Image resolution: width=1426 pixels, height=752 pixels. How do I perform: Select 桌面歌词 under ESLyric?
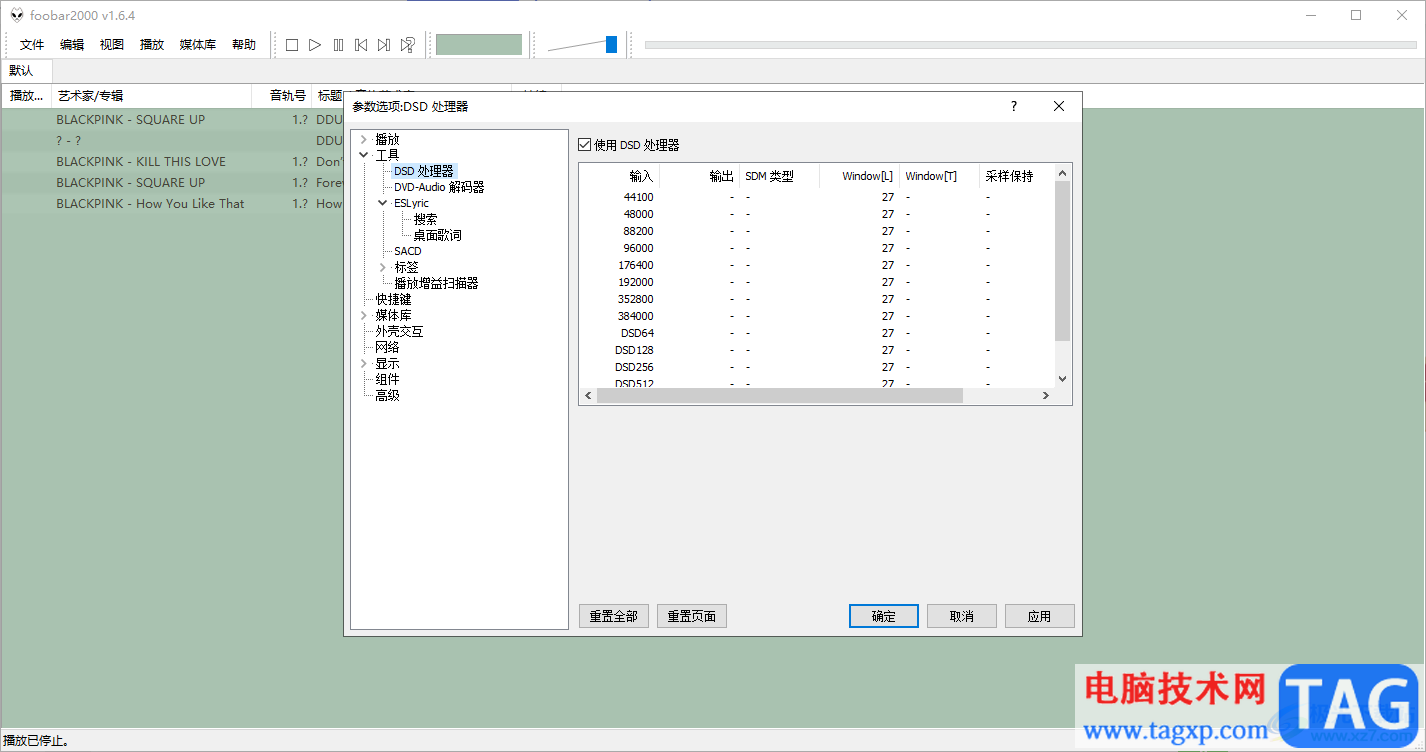click(x=438, y=235)
